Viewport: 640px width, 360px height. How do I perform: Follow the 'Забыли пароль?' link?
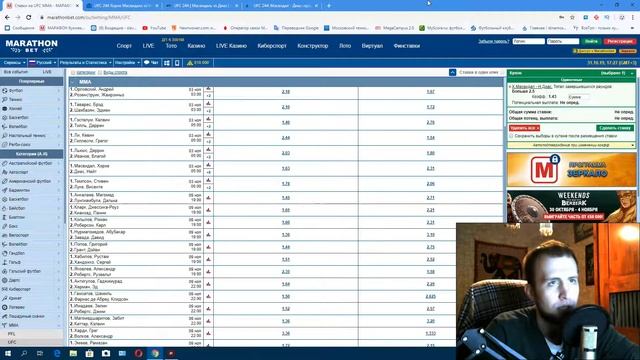click(494, 41)
